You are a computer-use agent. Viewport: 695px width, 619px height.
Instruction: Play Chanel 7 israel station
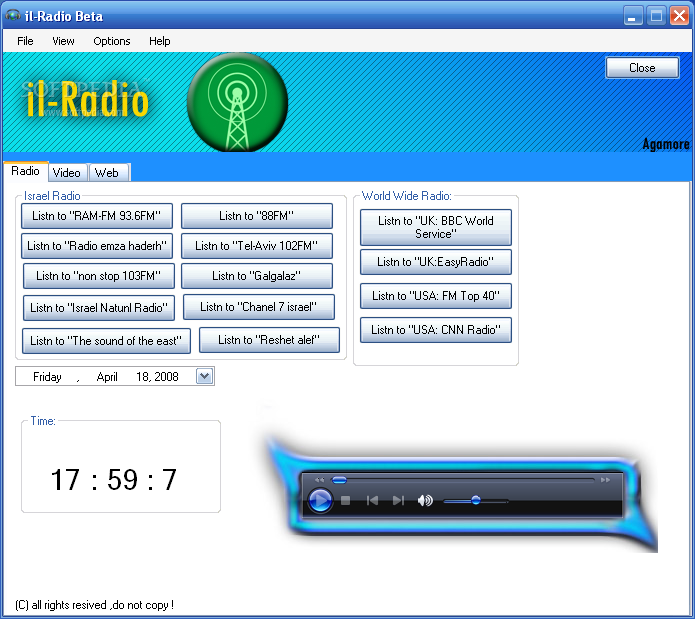tap(258, 307)
